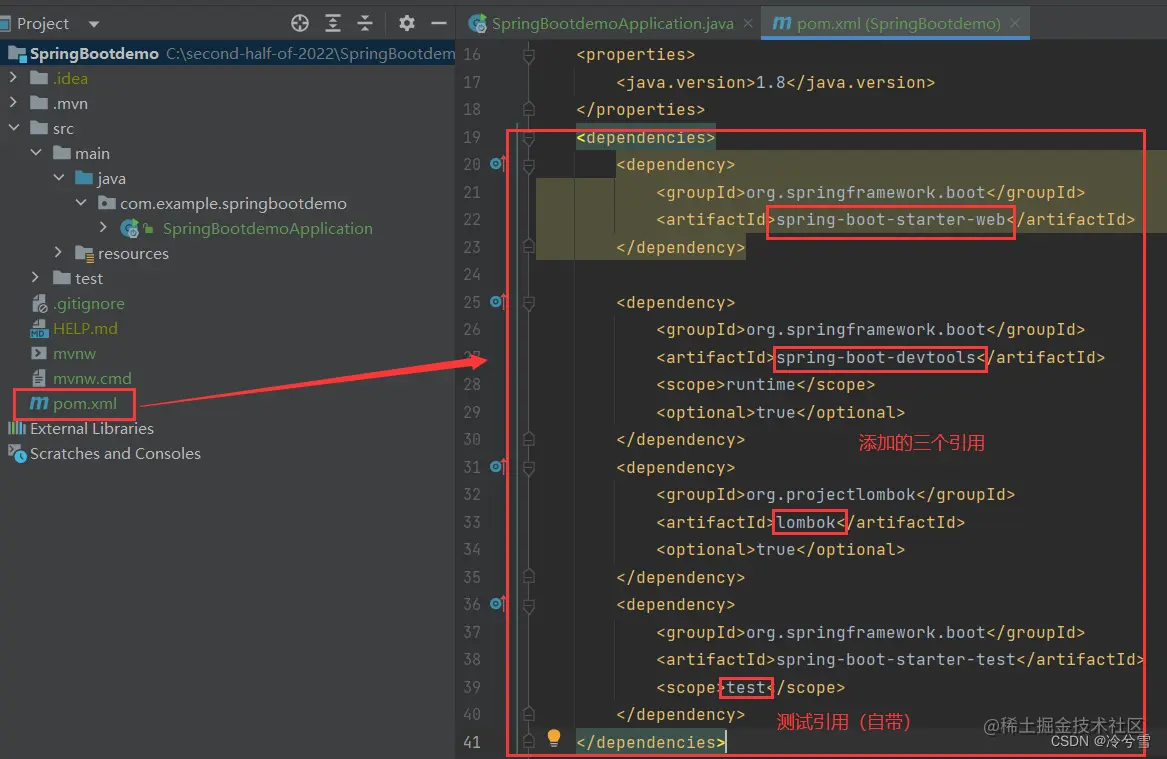Click the Scratches and Consoles icon
Screen dimensions: 1167x759
pyautogui.click(x=17, y=453)
